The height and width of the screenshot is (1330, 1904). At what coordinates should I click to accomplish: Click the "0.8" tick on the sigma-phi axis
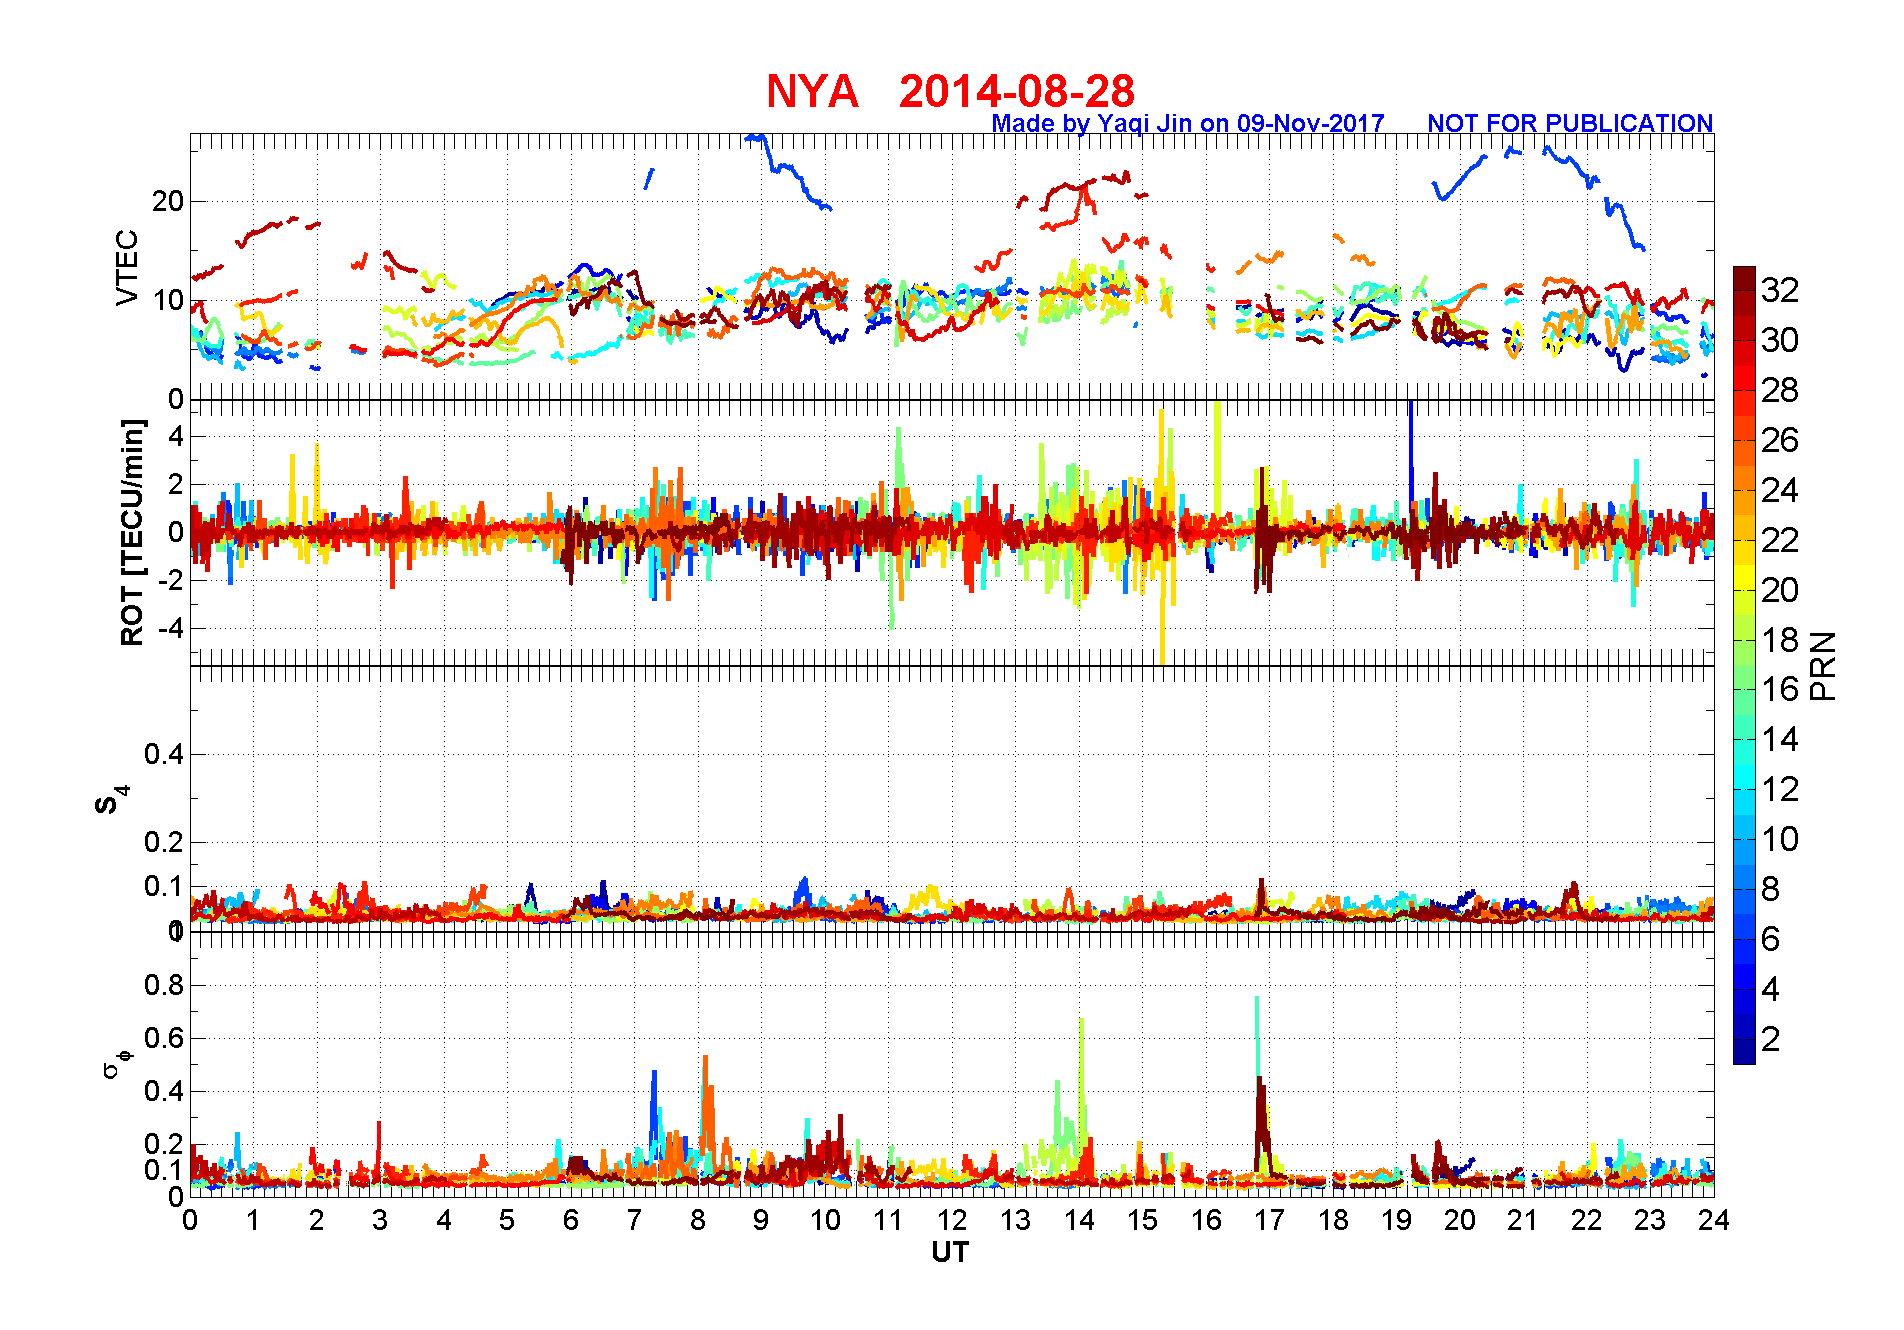tap(164, 985)
